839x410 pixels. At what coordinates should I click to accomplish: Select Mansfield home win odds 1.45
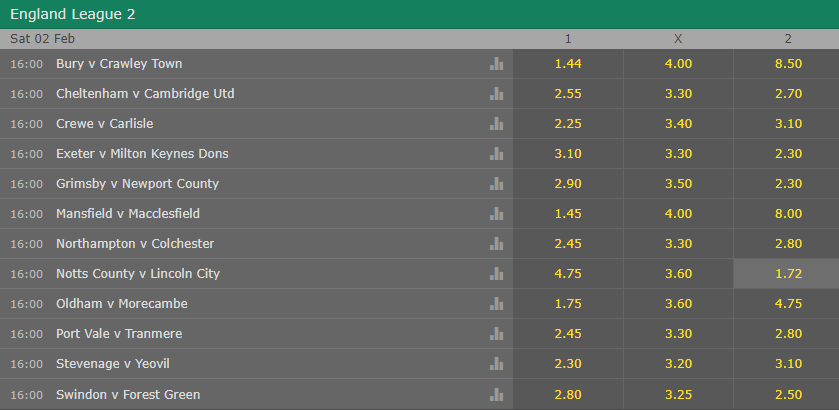click(568, 214)
